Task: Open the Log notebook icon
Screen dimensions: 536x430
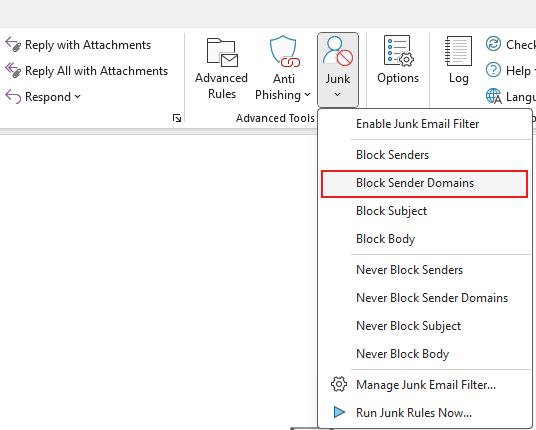Action: pyautogui.click(x=458, y=51)
